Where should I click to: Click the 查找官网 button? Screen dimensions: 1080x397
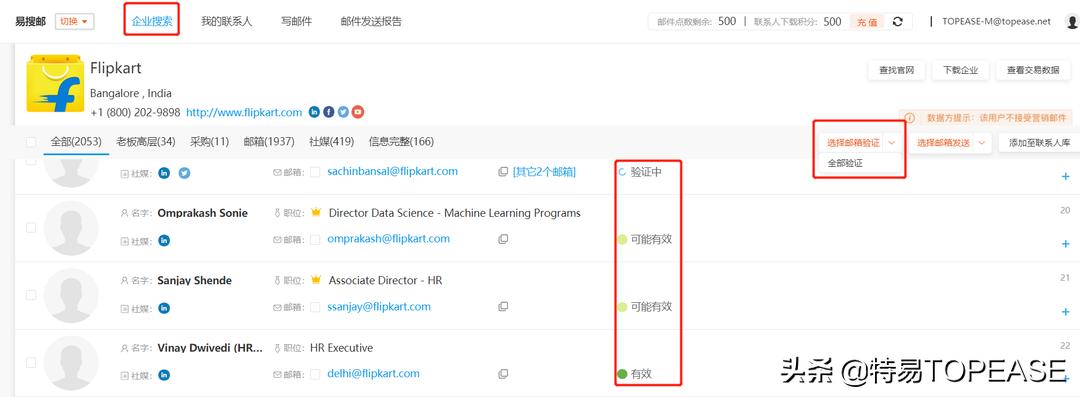pos(896,70)
